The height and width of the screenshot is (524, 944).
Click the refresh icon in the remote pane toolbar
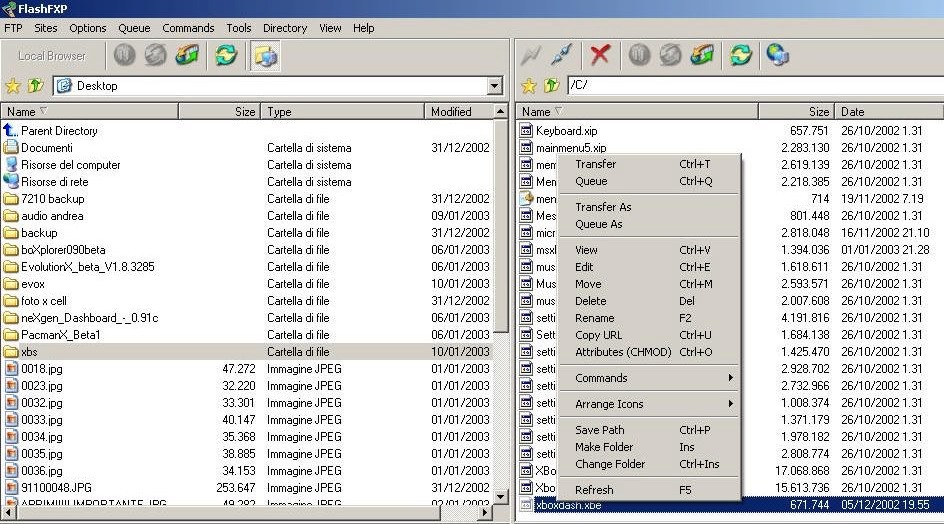pyautogui.click(x=740, y=55)
